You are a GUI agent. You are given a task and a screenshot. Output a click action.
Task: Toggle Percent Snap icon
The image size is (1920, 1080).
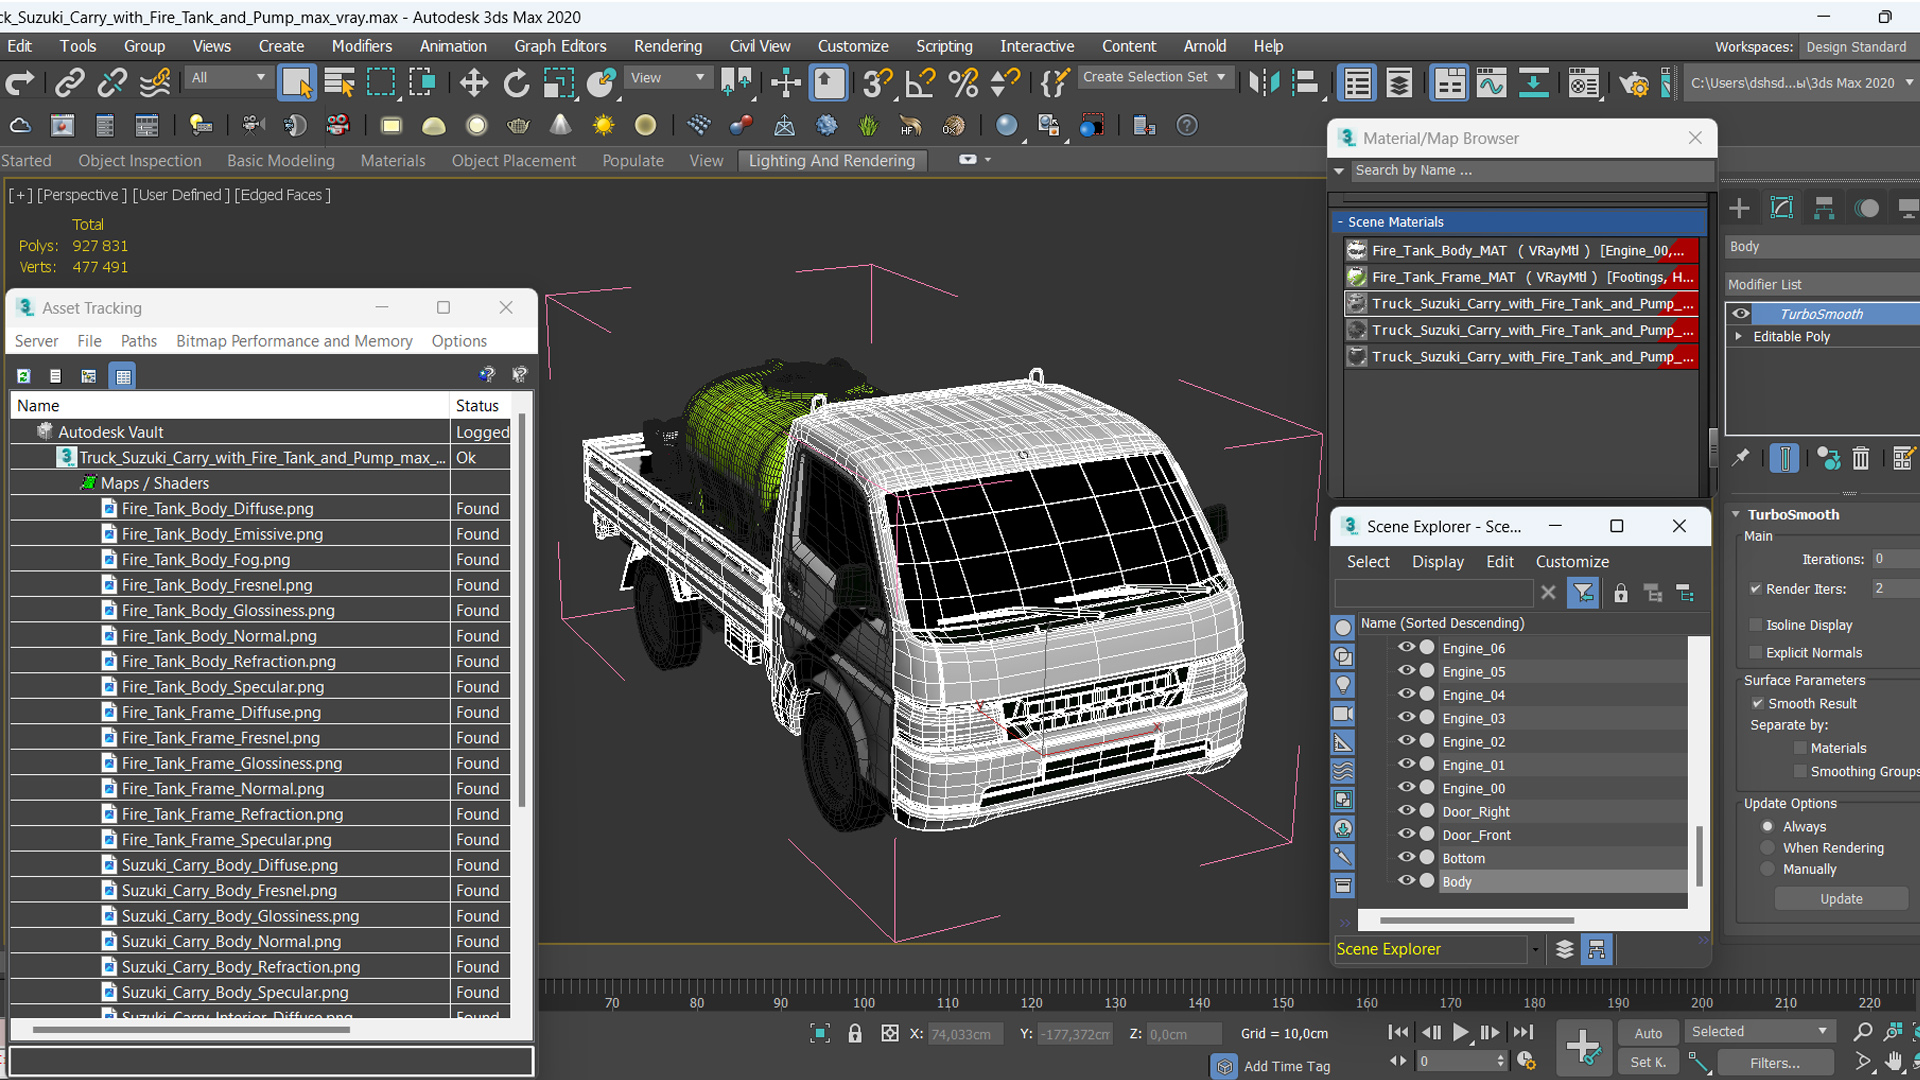[x=963, y=83]
